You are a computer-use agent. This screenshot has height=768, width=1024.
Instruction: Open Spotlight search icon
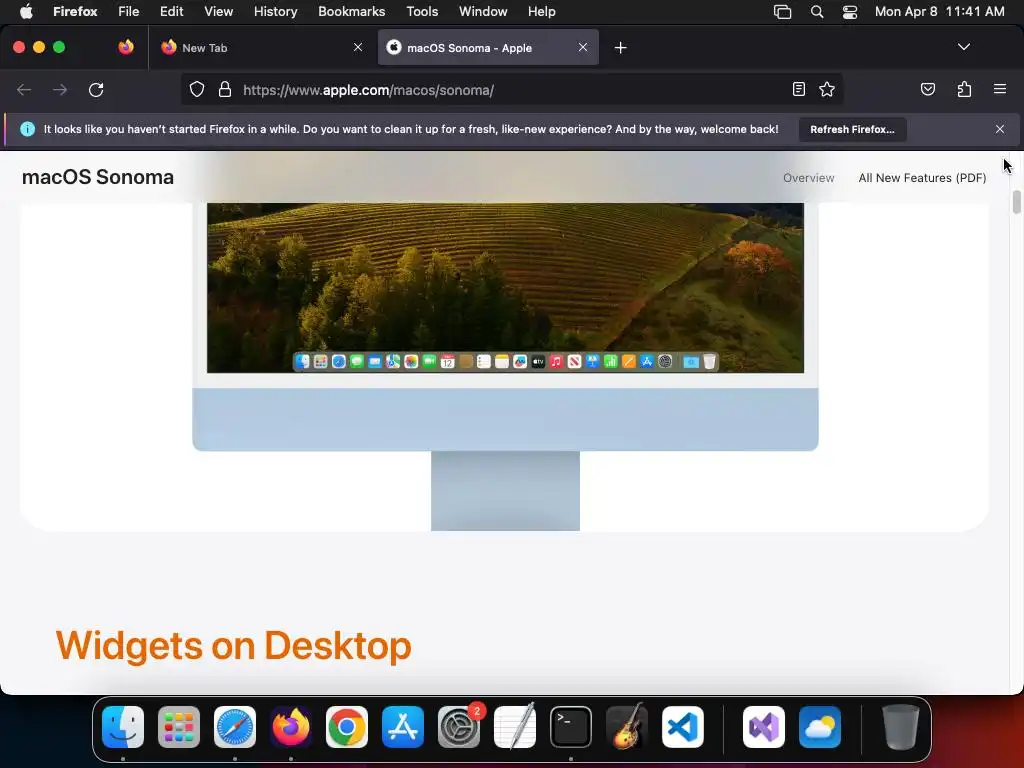[x=816, y=11]
